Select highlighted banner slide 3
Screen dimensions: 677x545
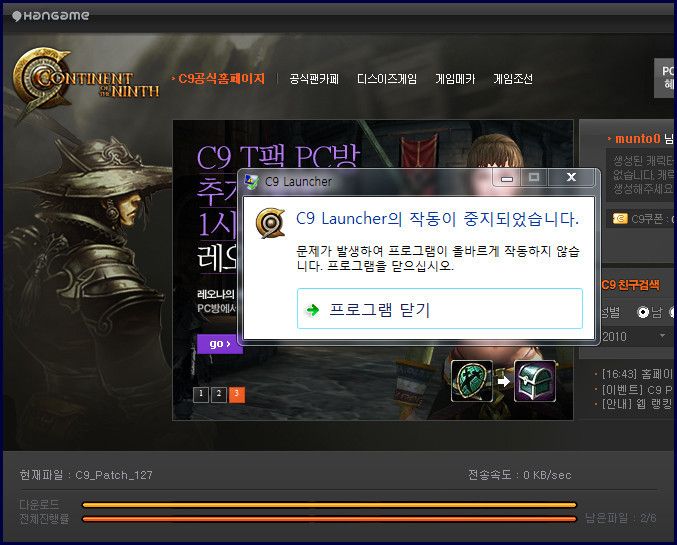237,394
